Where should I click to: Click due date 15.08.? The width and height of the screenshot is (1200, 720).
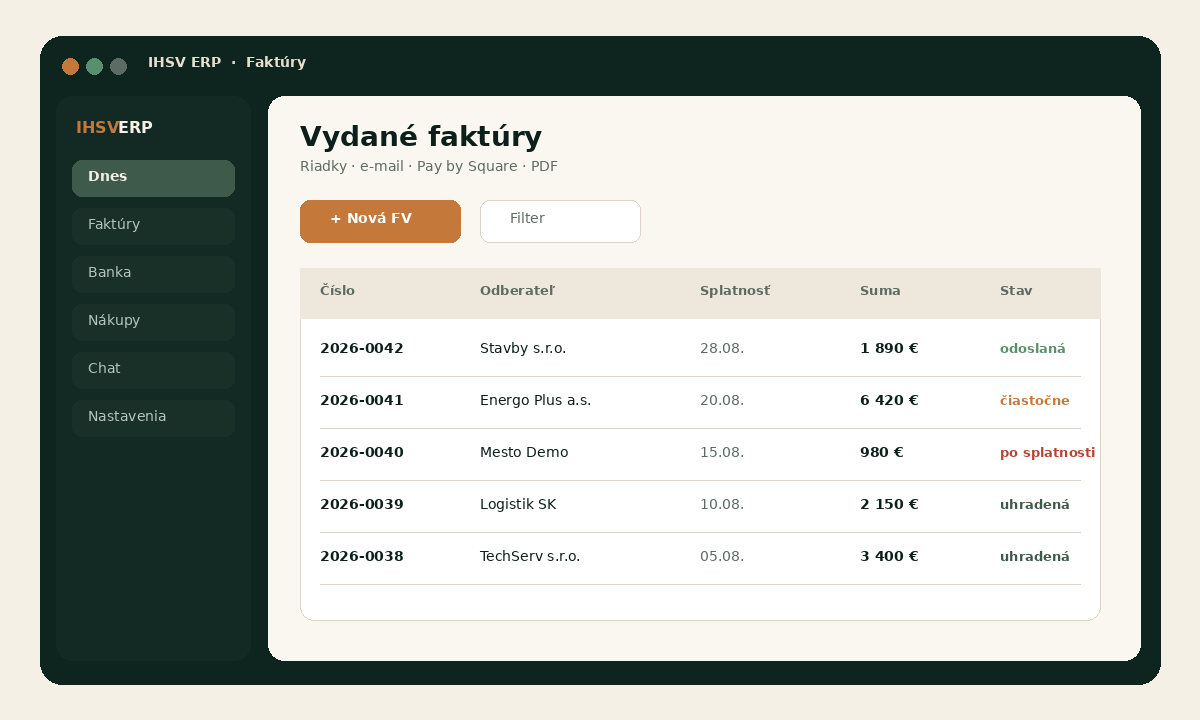point(722,453)
